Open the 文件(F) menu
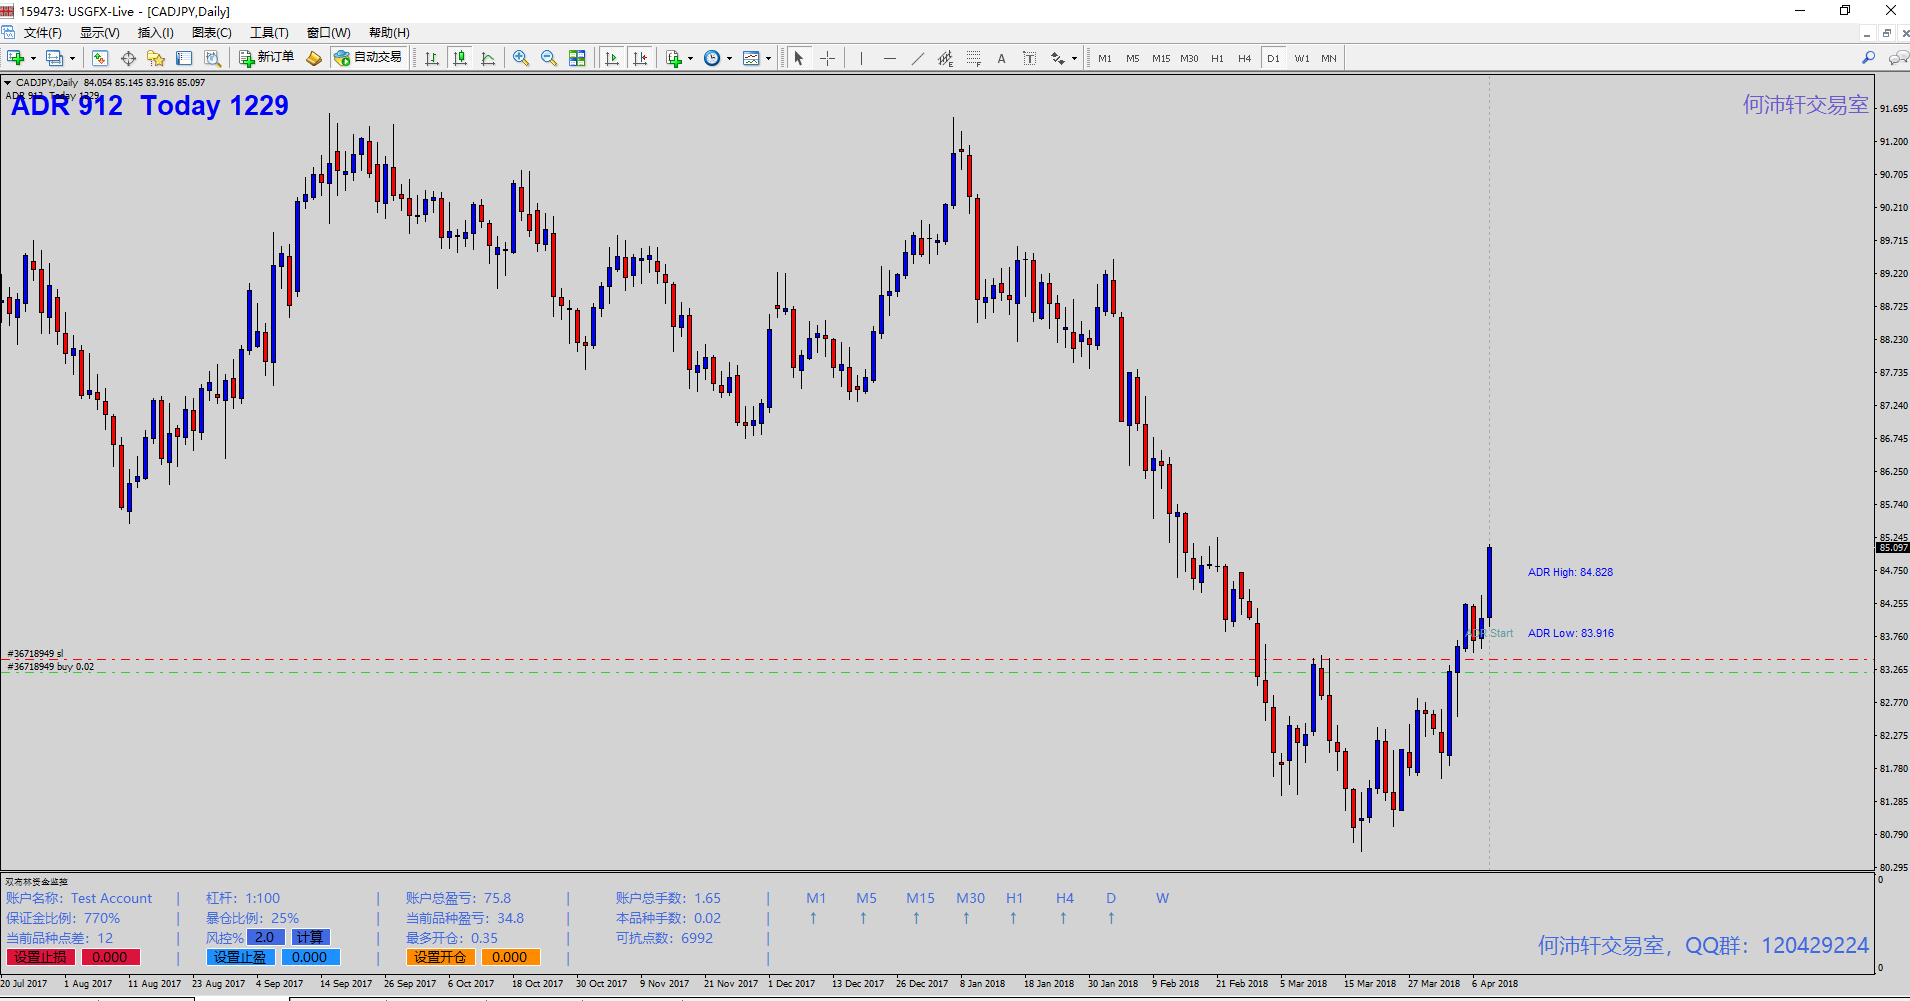Viewport: 1910px width, 1001px height. [43, 33]
